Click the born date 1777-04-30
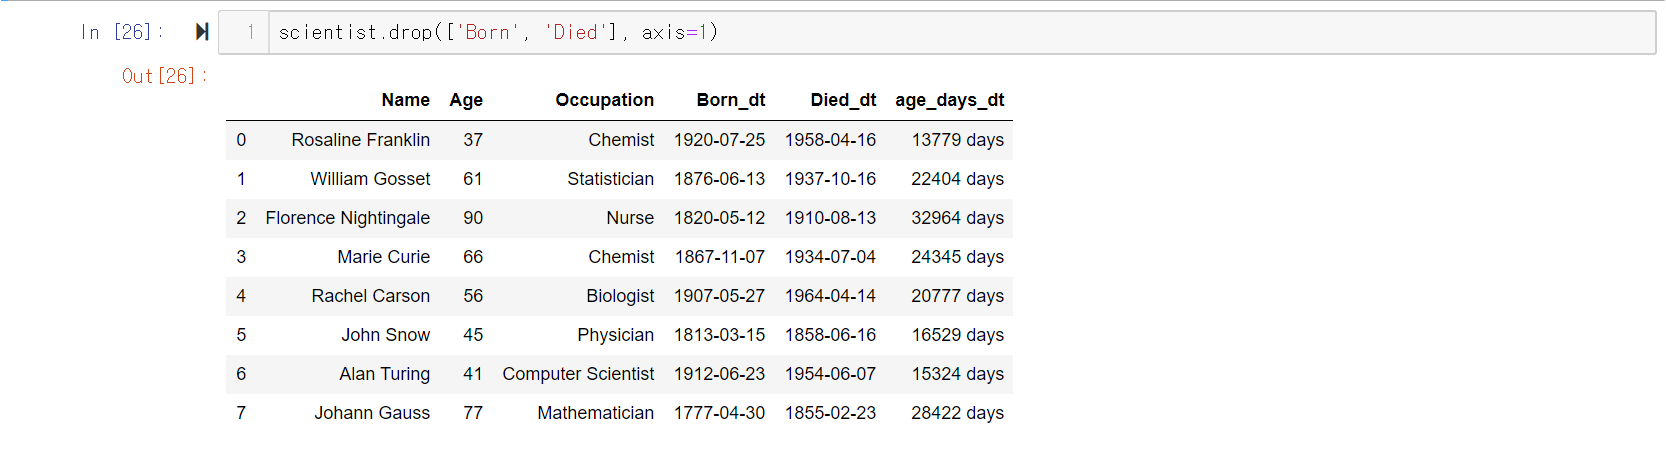 719,413
